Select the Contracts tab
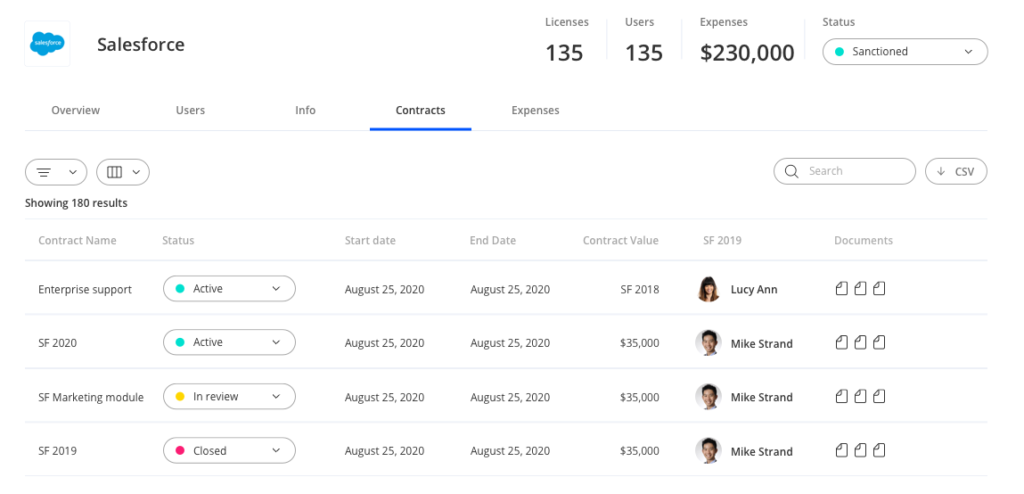The height and width of the screenshot is (494, 1024). (421, 110)
